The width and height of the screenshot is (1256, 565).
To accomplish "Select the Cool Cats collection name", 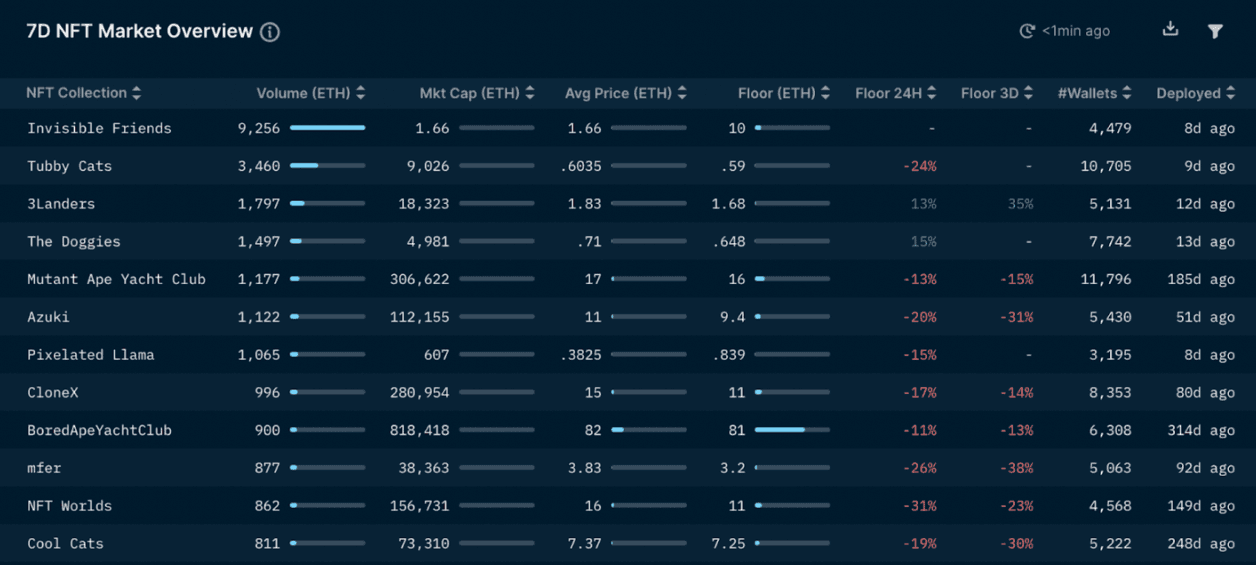I will tap(65, 544).
